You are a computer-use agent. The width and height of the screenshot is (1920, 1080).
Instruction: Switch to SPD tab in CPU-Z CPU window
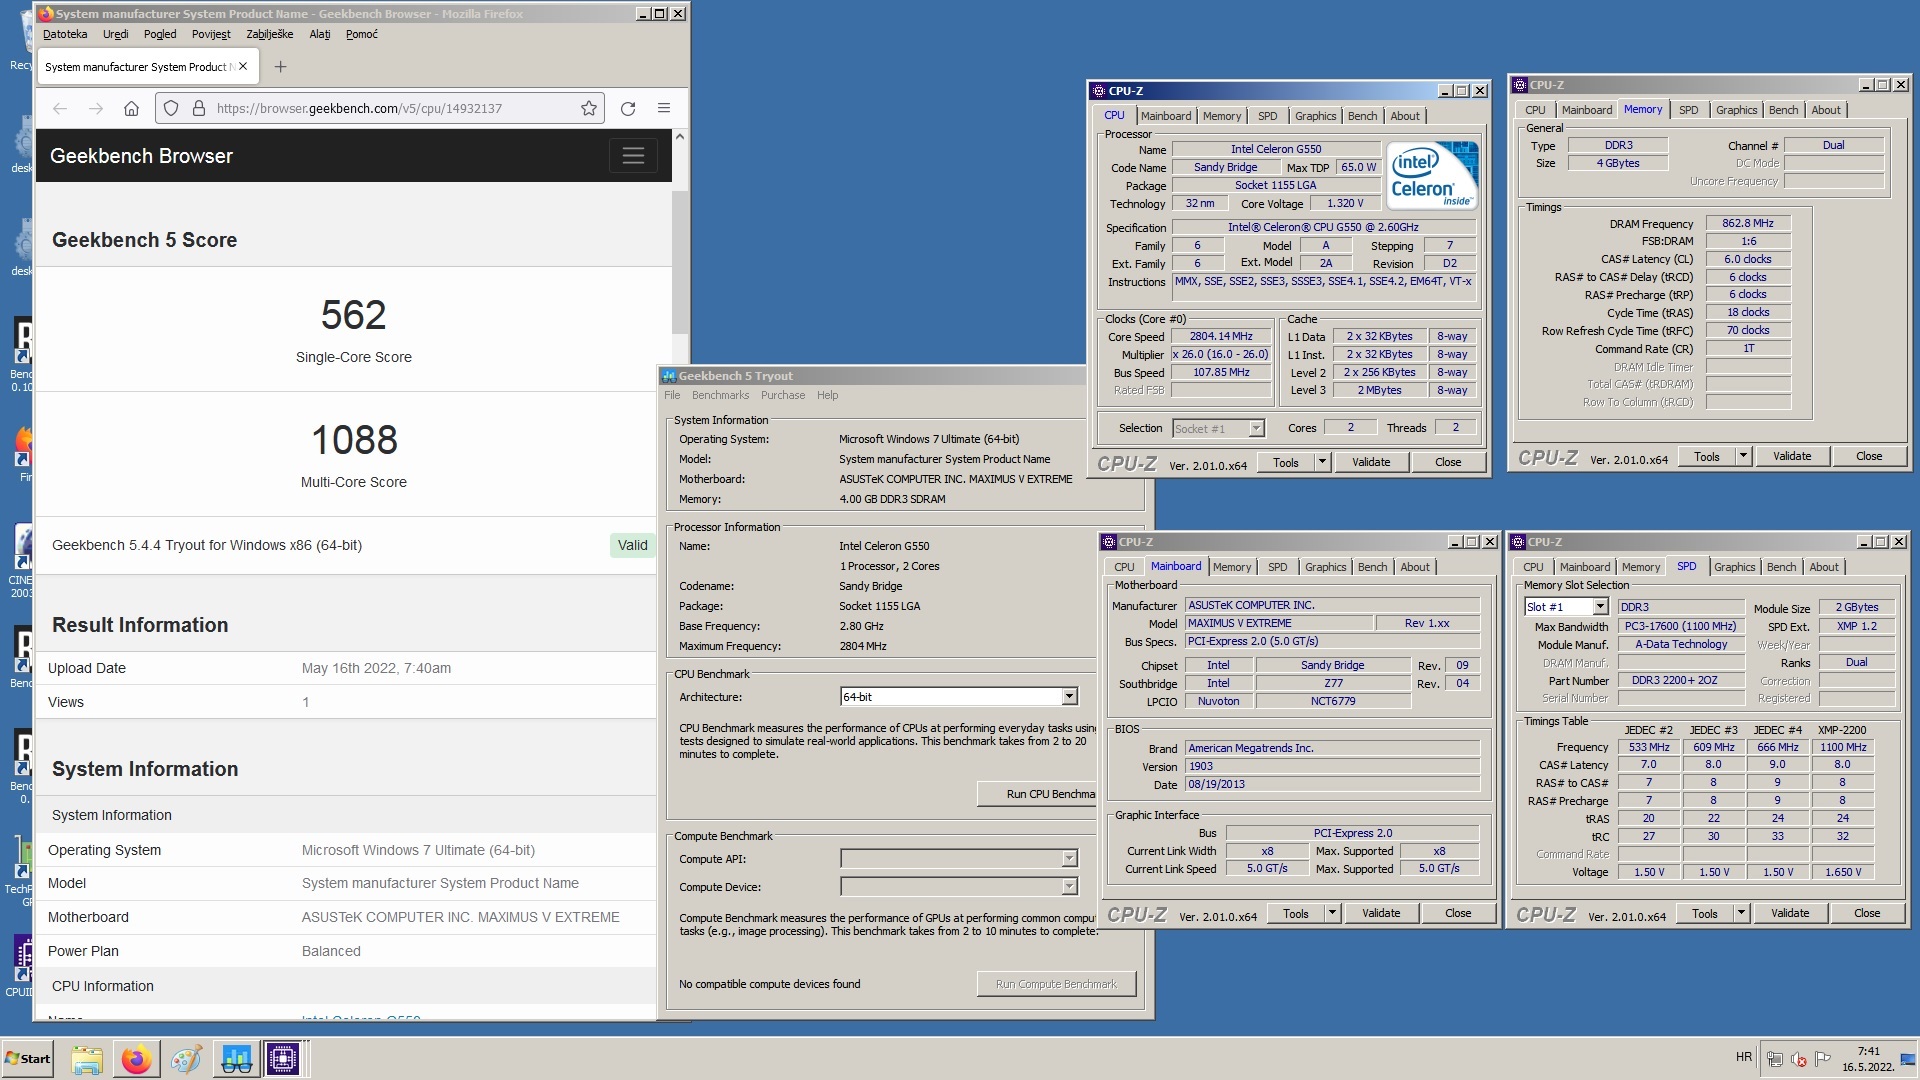[1267, 116]
